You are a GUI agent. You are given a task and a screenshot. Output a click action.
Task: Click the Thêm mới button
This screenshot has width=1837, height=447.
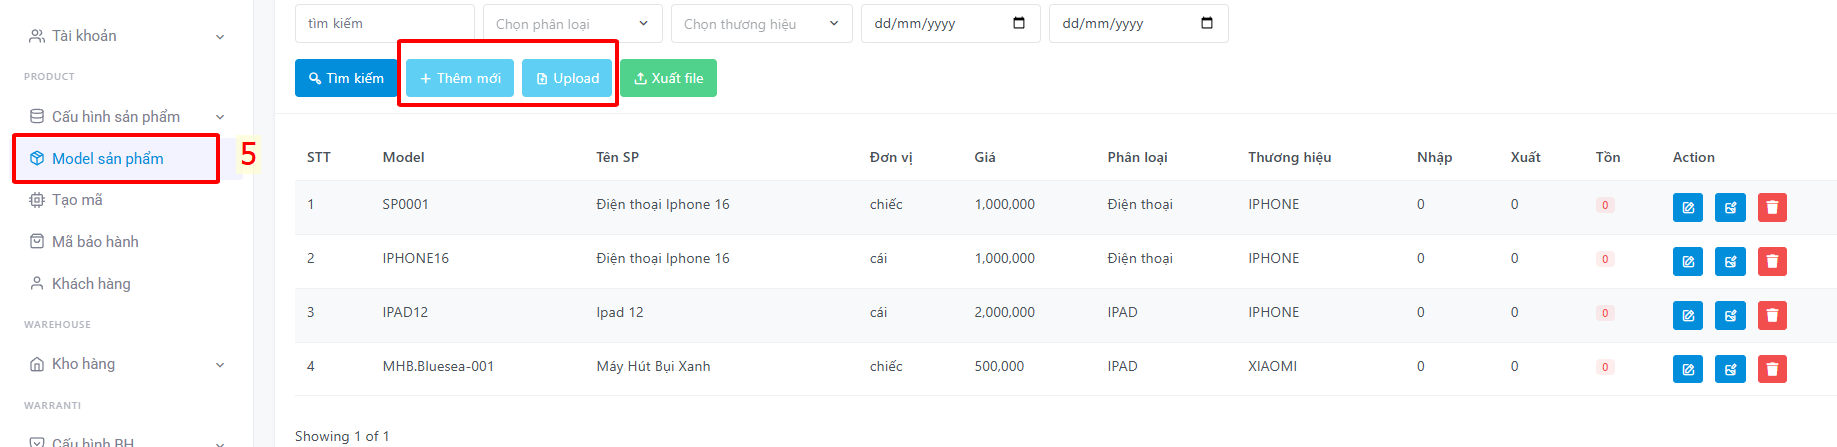point(460,78)
